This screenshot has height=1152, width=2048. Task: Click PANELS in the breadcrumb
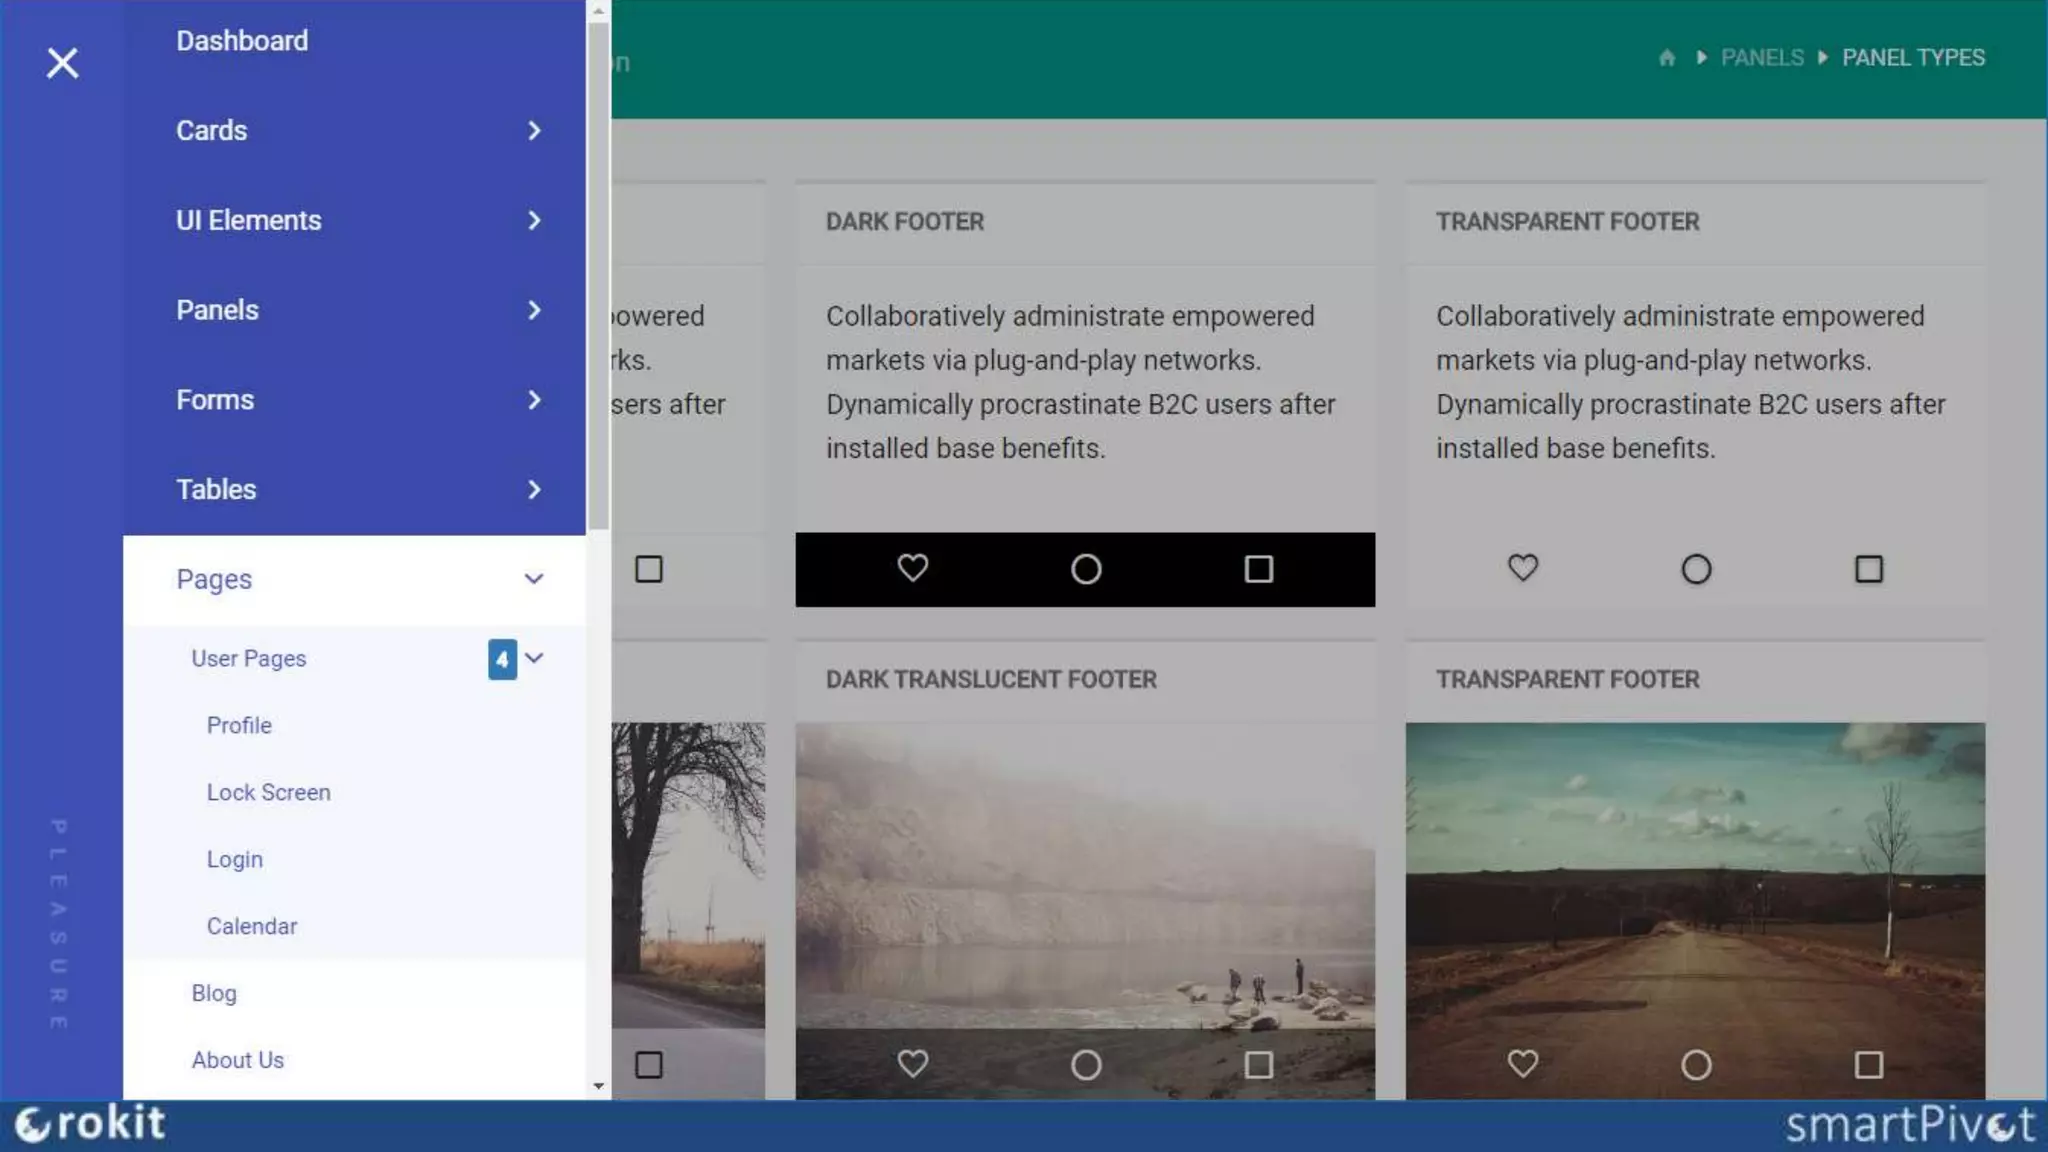pyautogui.click(x=1762, y=58)
